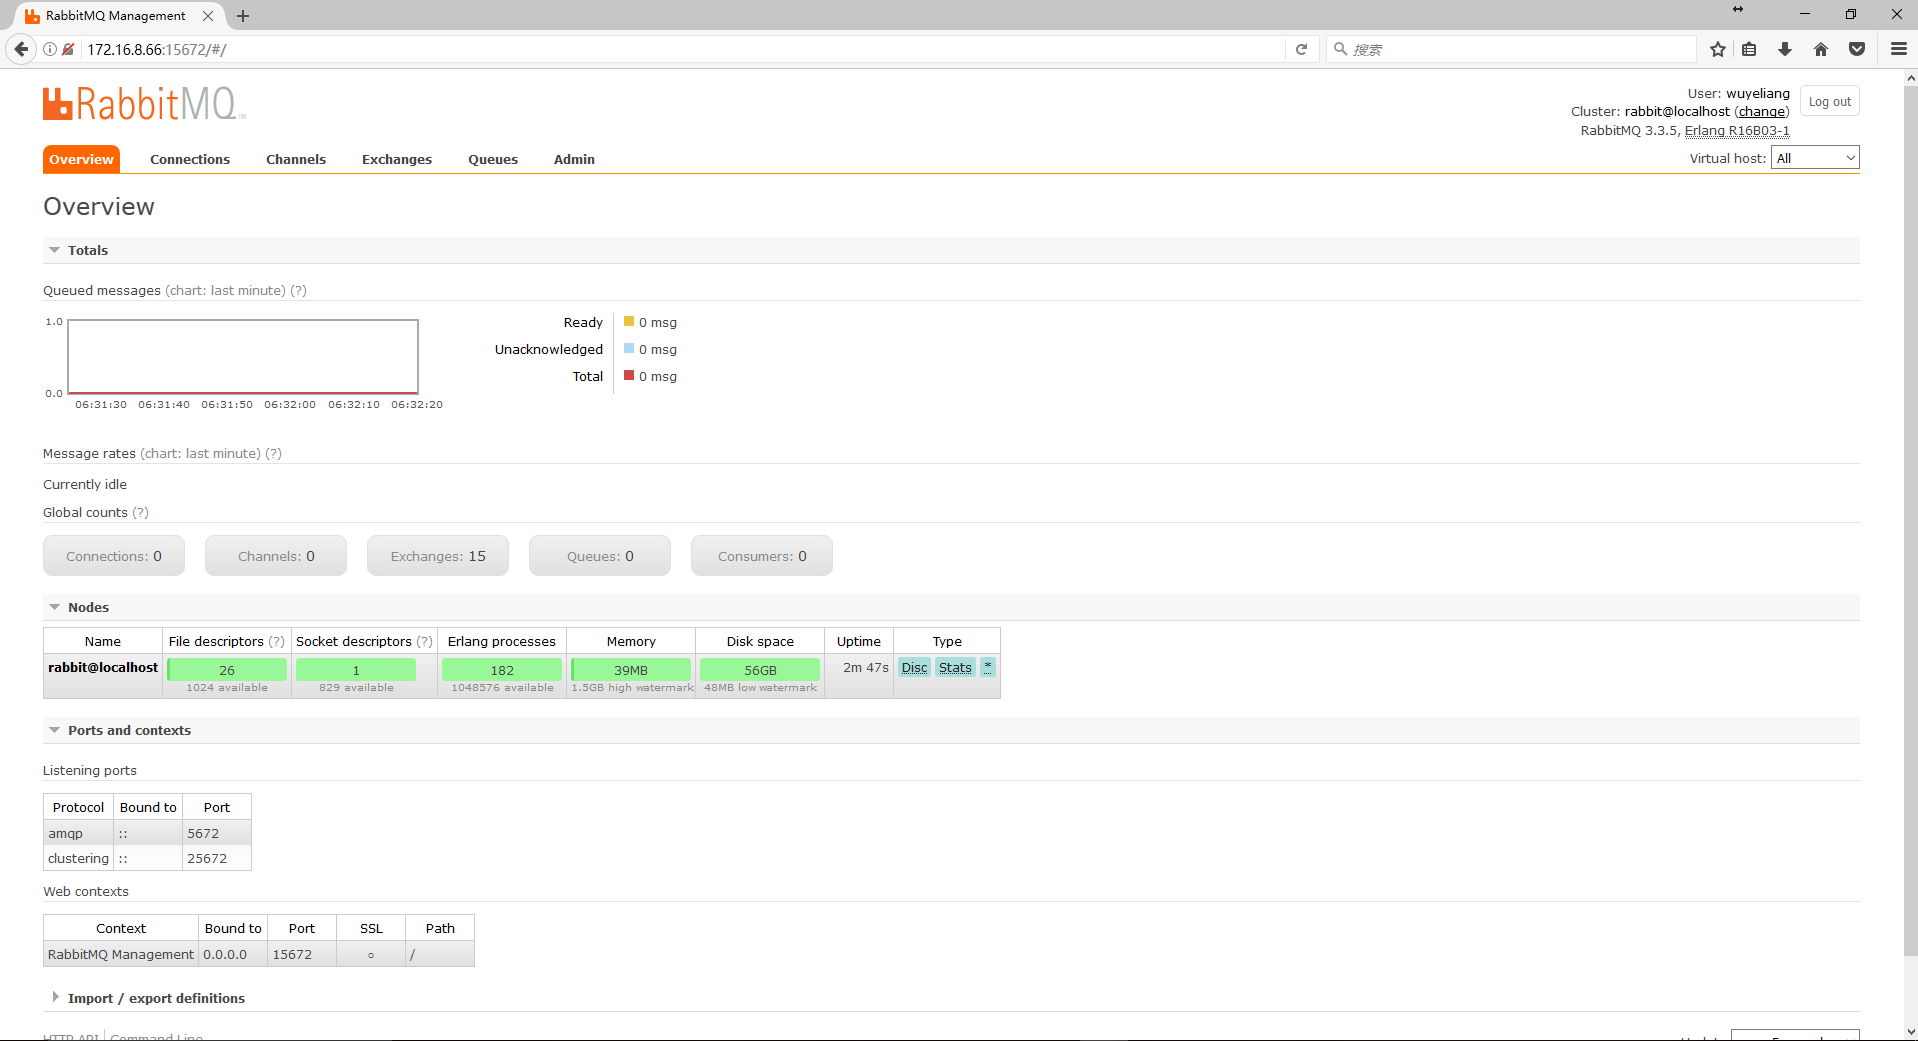This screenshot has height=1041, width=1918.
Task: Open the bookmarks list icon
Action: point(1749,49)
